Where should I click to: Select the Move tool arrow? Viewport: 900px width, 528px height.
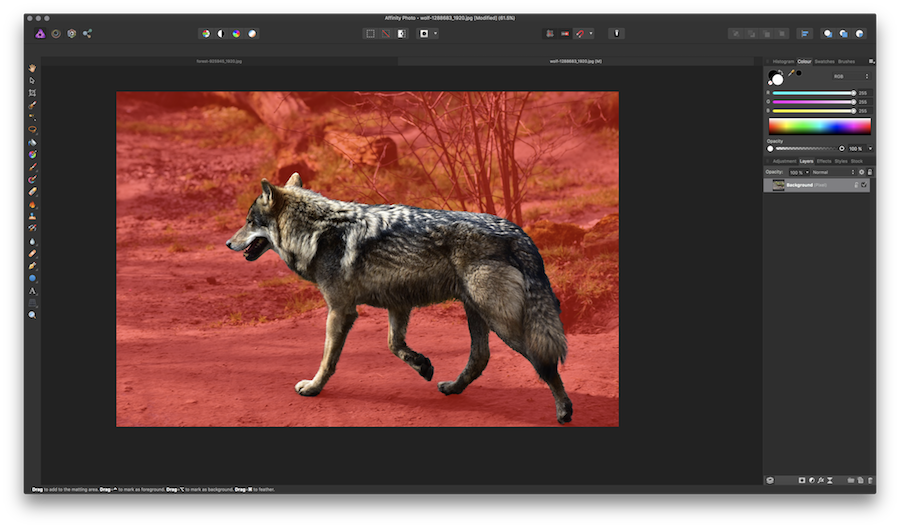click(32, 80)
